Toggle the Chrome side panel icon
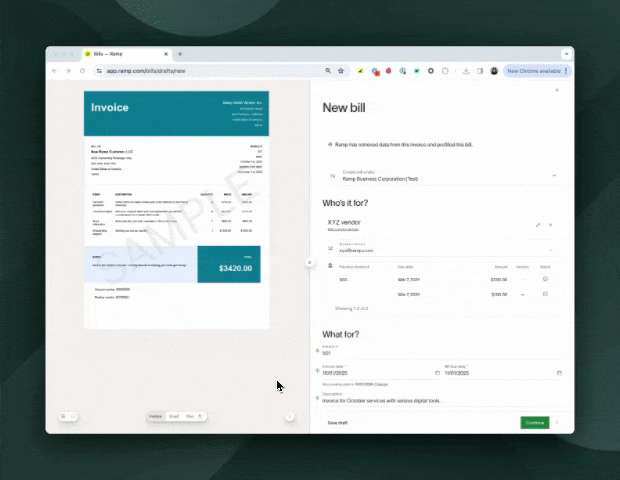This screenshot has width=620, height=480. click(480, 71)
